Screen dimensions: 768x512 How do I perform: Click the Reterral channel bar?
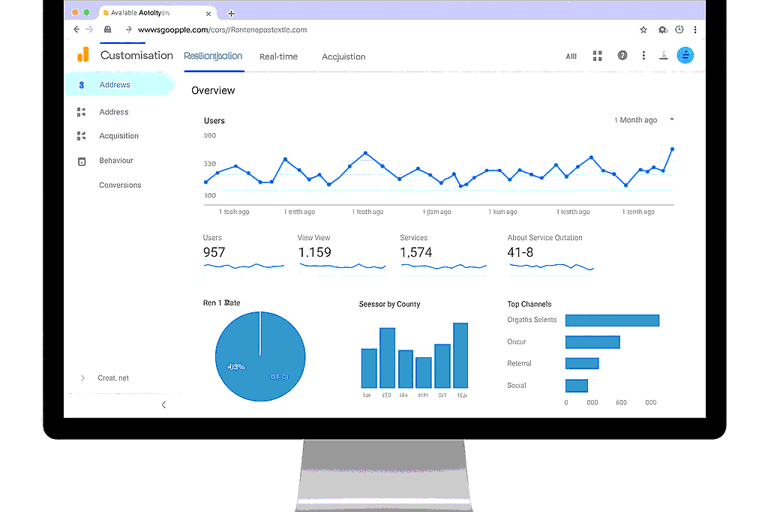[582, 363]
